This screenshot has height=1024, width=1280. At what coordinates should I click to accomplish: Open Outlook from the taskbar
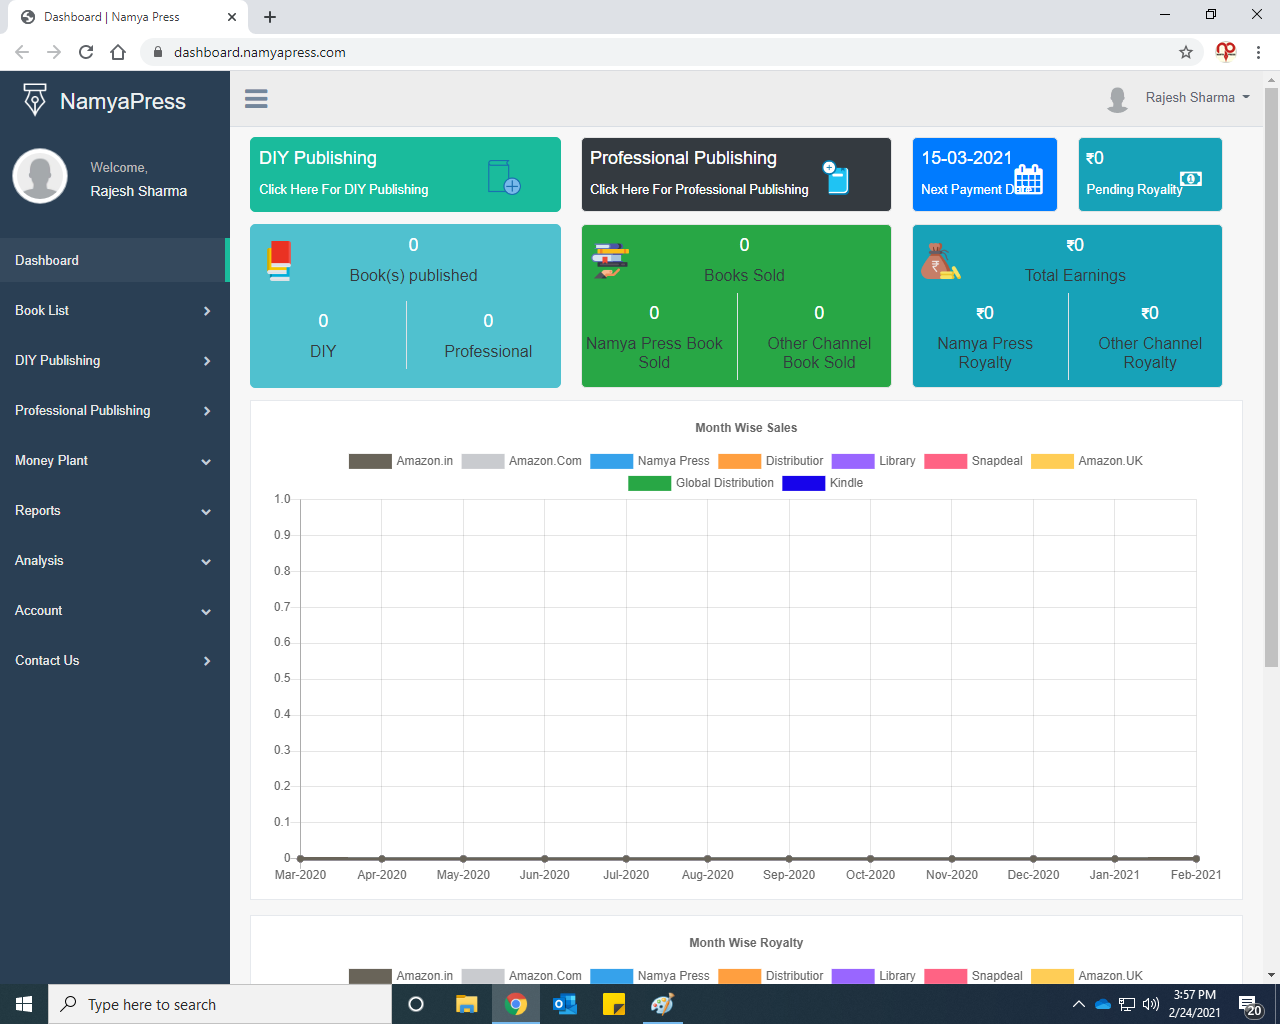565,1004
